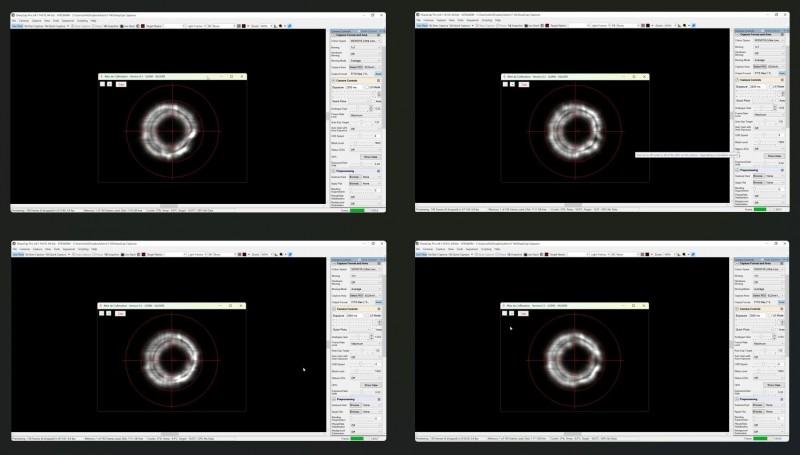Click Snapshot in top-right window toolbar
The height and width of the screenshot is (455, 800).
click(x=514, y=26)
